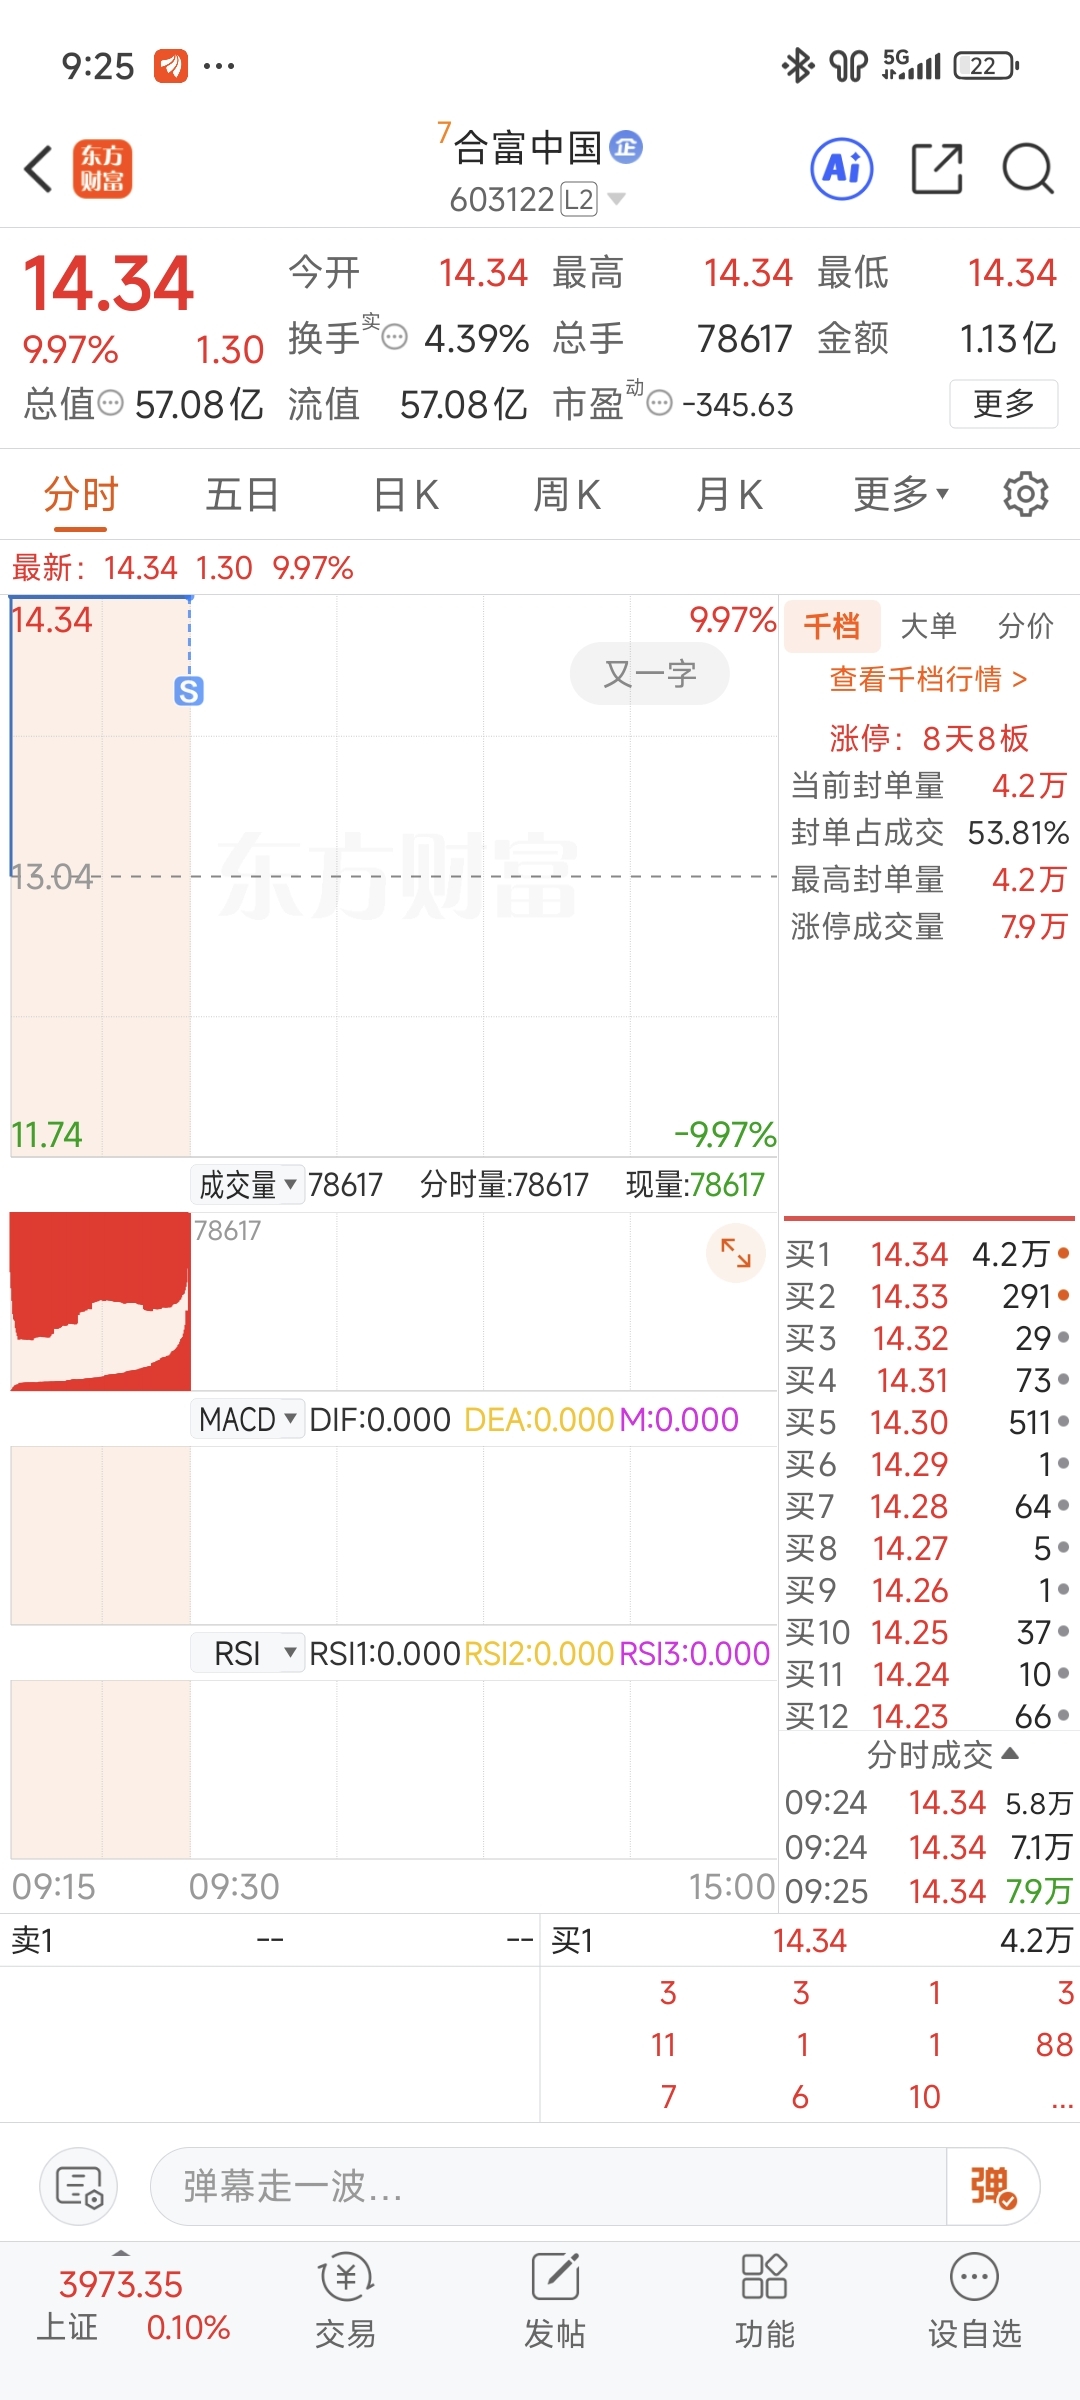The height and width of the screenshot is (2400, 1080).
Task: Tap the 买3 row at 14.32
Action: [x=928, y=1338]
